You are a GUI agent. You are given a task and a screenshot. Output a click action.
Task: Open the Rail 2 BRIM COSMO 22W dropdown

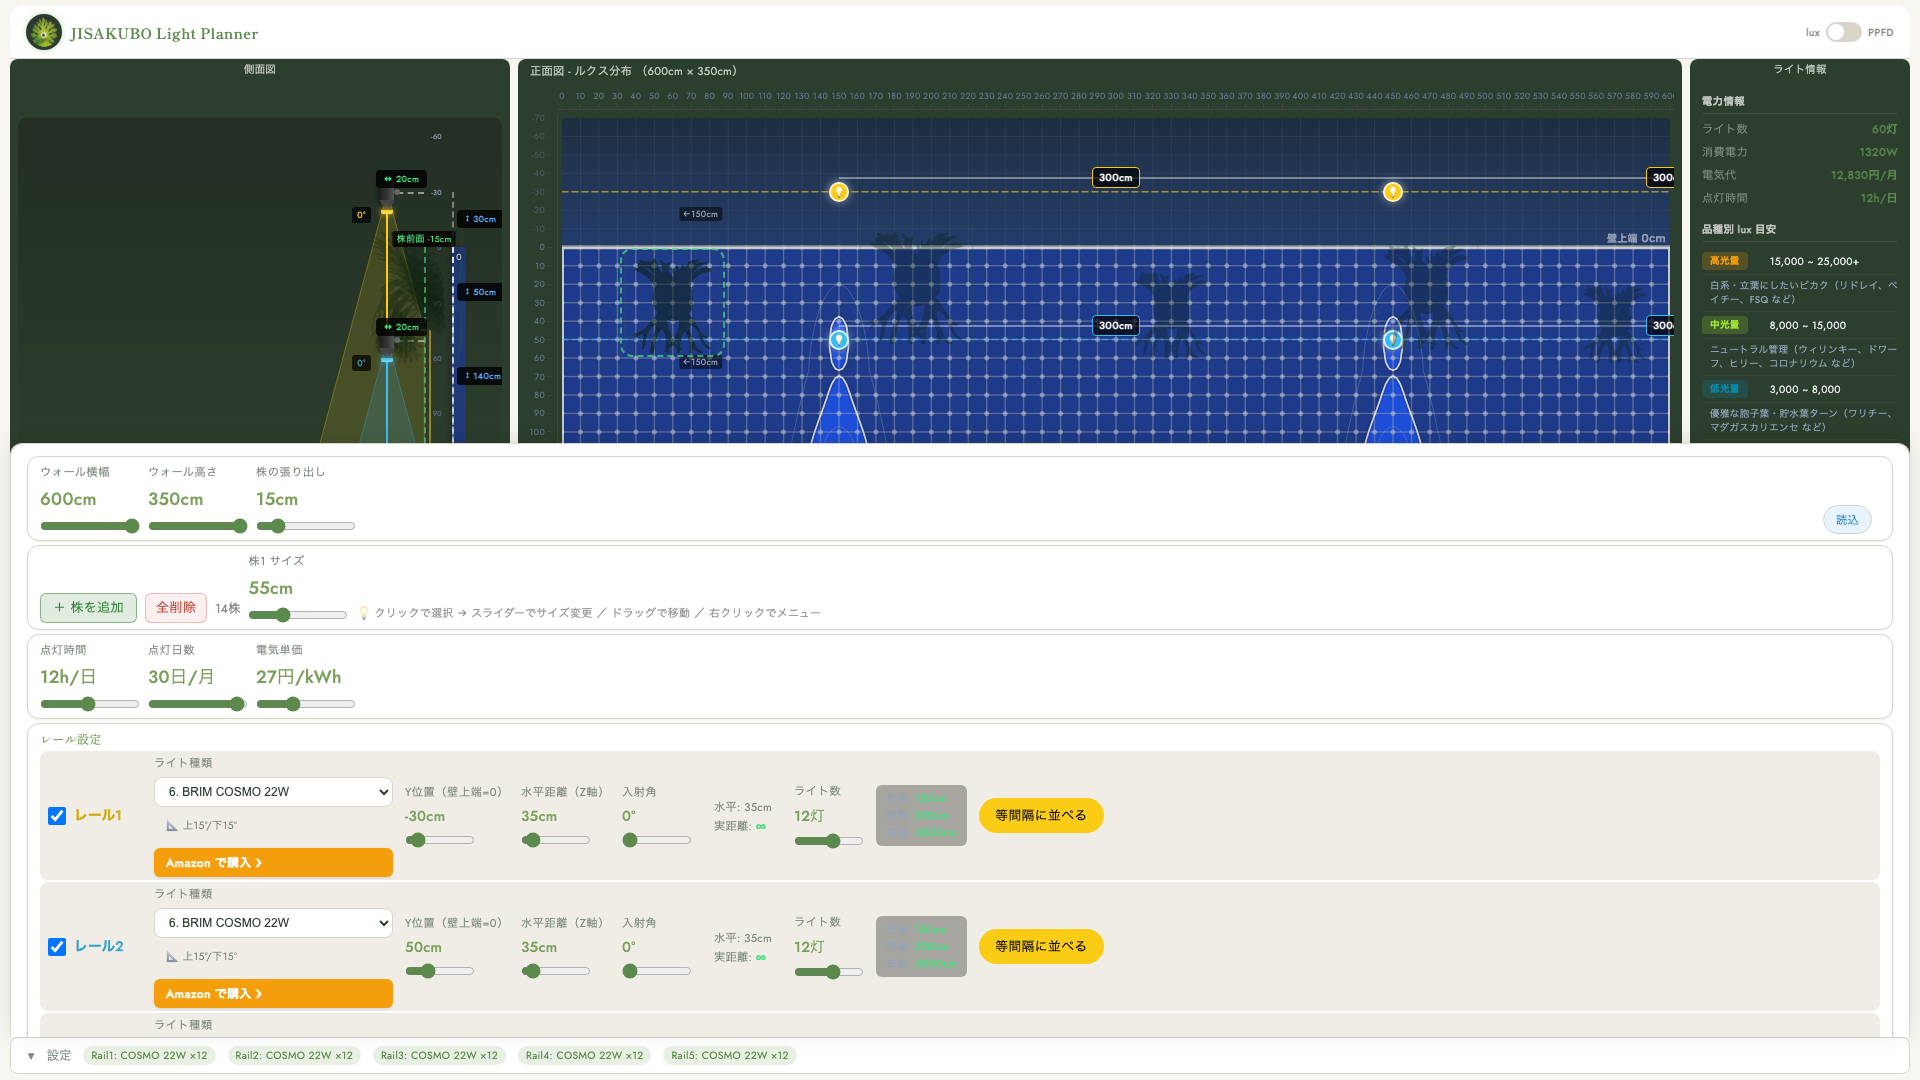click(x=273, y=922)
